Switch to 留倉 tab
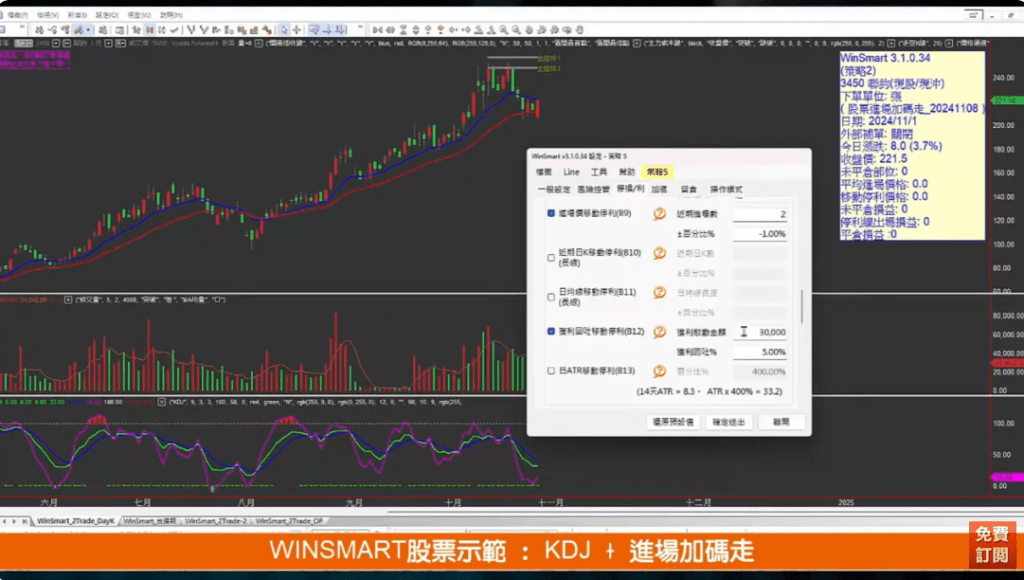 [x=689, y=189]
